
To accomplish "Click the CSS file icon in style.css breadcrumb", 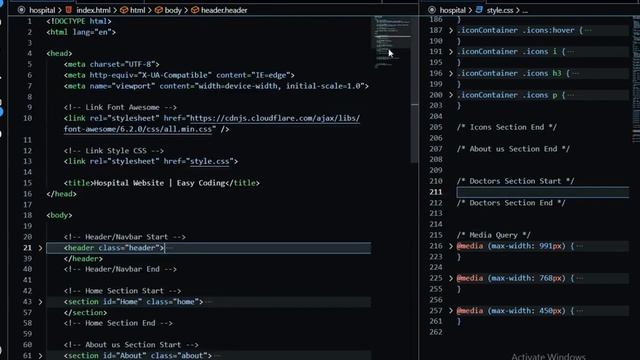I will (x=479, y=10).
